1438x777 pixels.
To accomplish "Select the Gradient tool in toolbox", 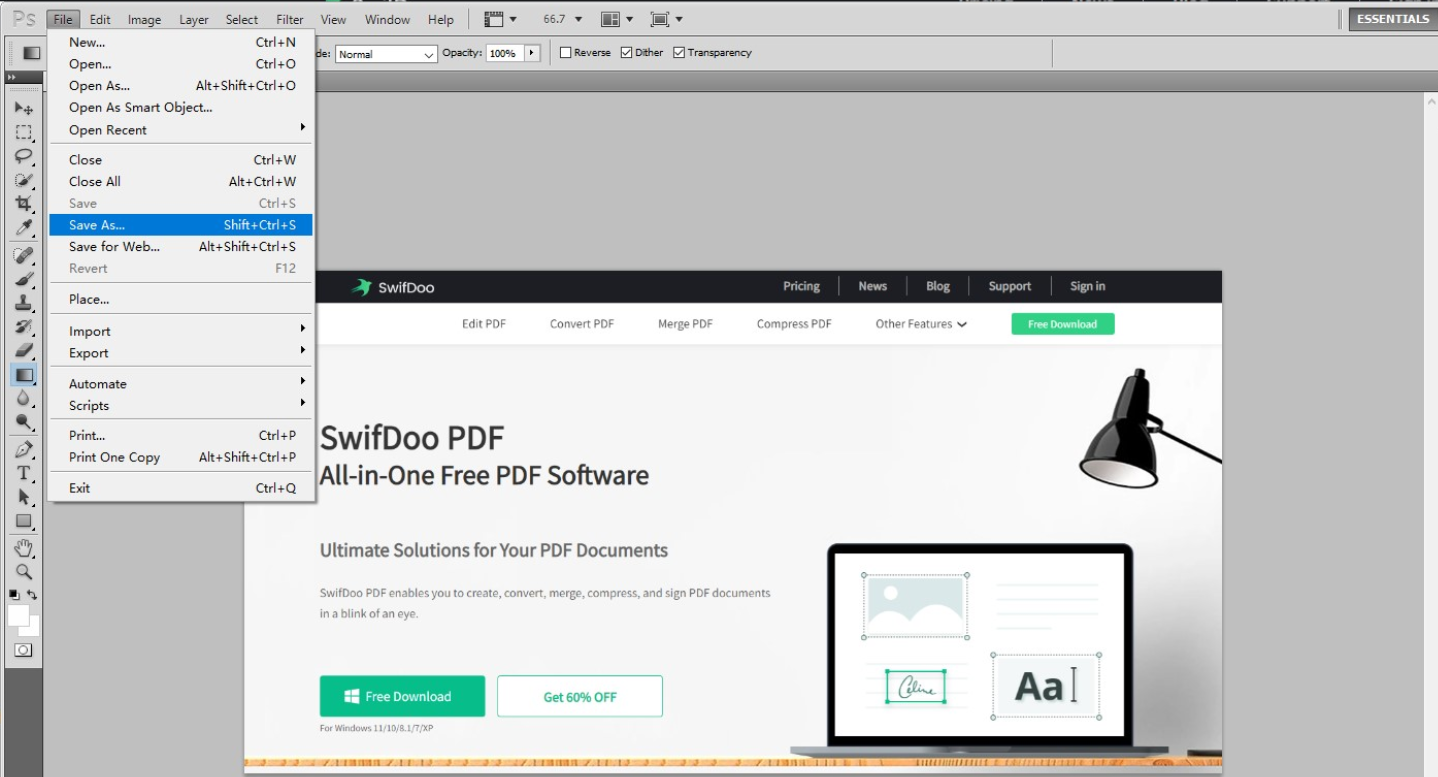I will 24,375.
